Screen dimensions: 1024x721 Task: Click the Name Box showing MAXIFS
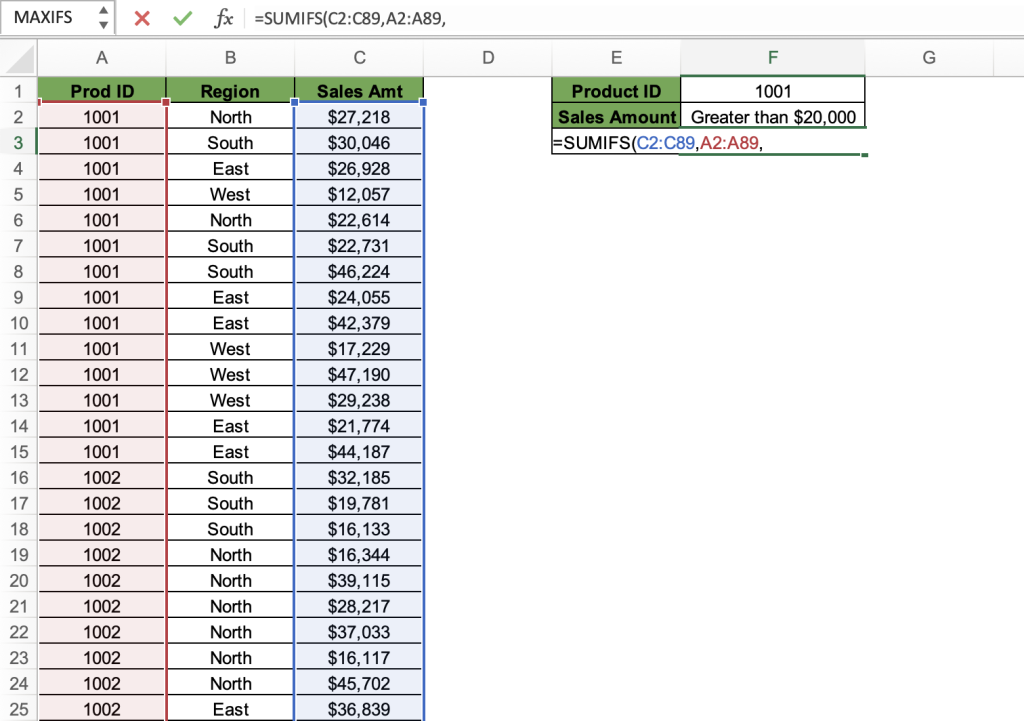(x=45, y=17)
